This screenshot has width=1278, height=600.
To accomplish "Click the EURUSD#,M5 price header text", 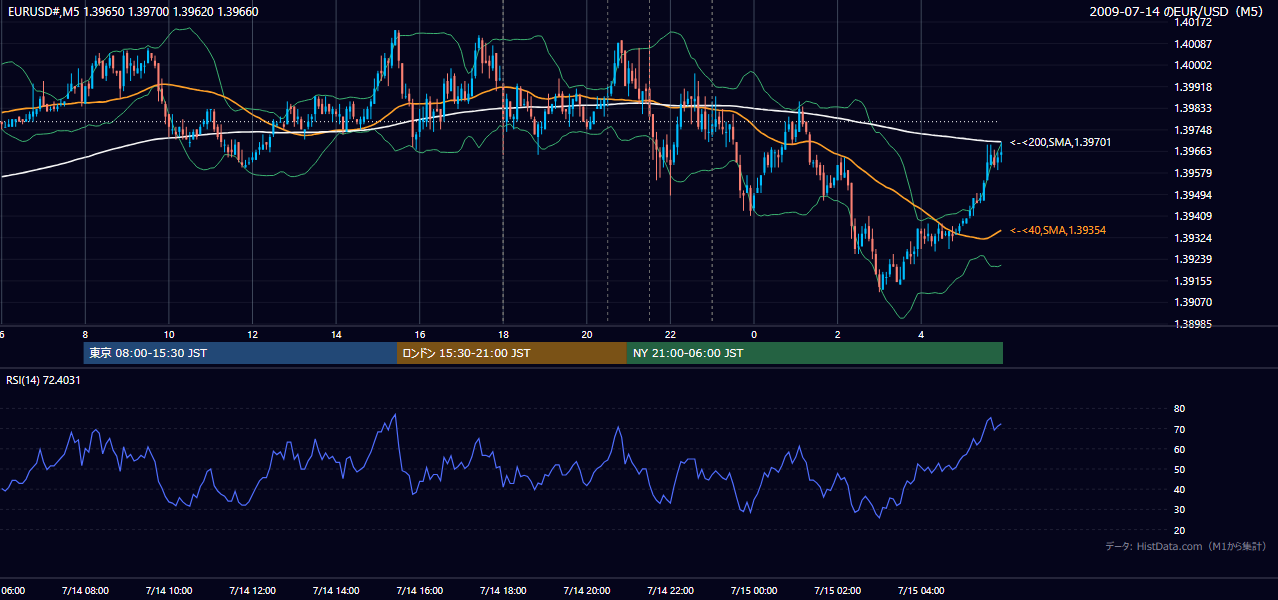I will 133,11.
